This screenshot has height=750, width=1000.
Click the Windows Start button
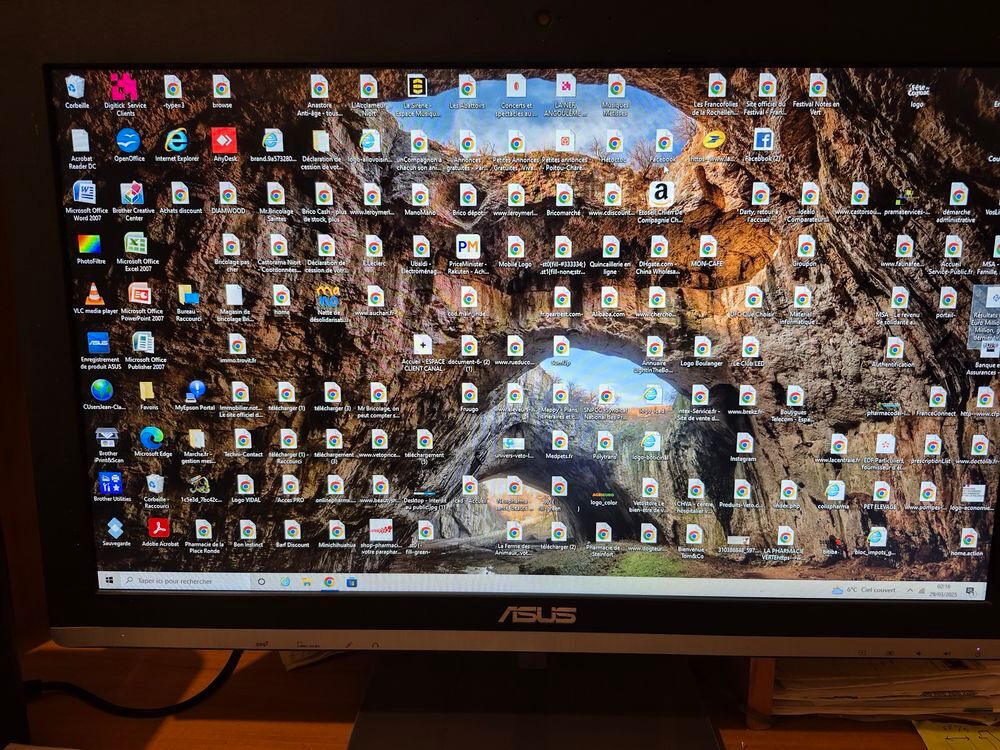(110, 580)
